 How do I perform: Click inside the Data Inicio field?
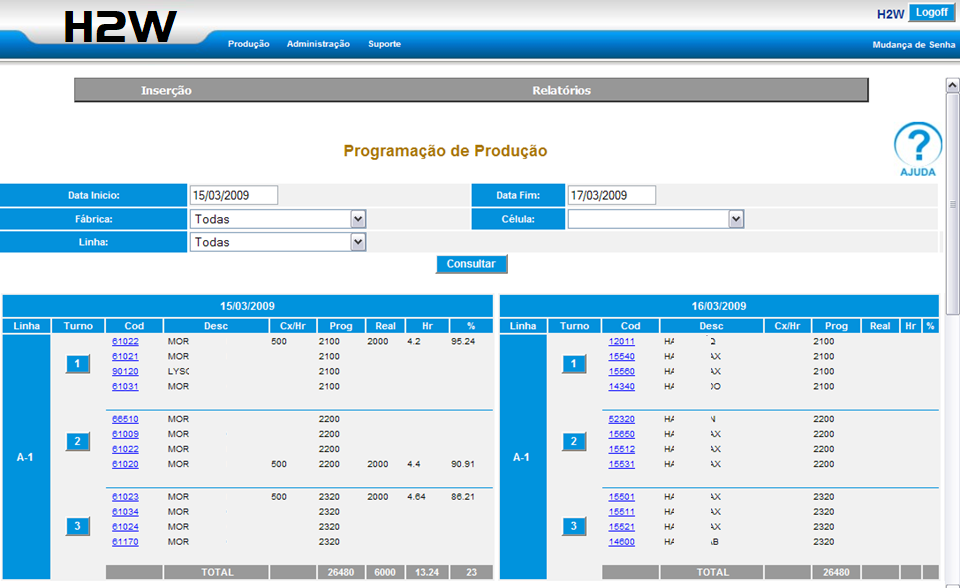233,195
